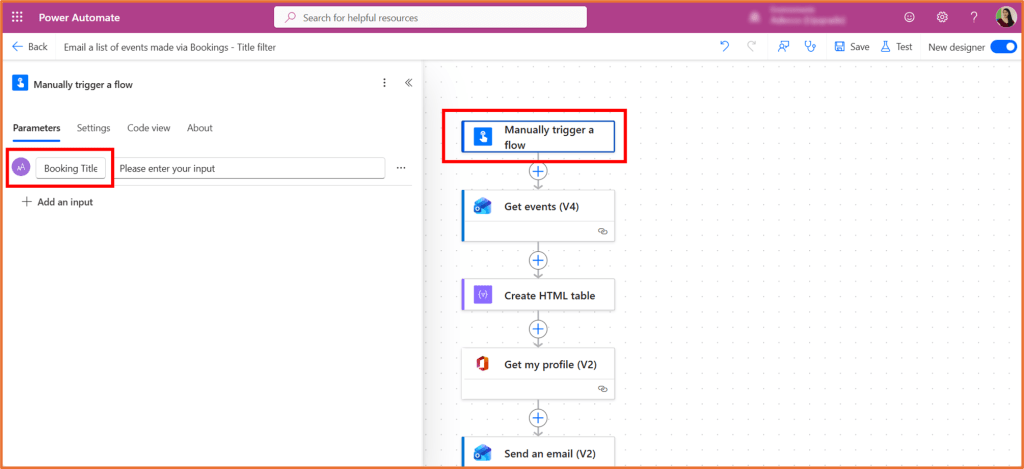This screenshot has height=469, width=1024.
Task: Open the Copilot feedback person icon
Action: pos(784,46)
